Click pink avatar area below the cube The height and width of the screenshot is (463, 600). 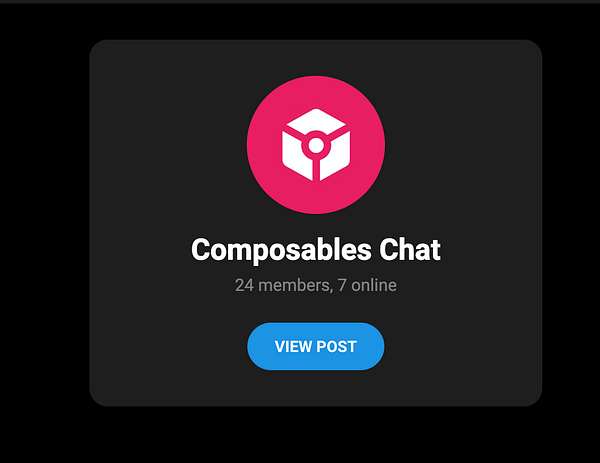316,197
